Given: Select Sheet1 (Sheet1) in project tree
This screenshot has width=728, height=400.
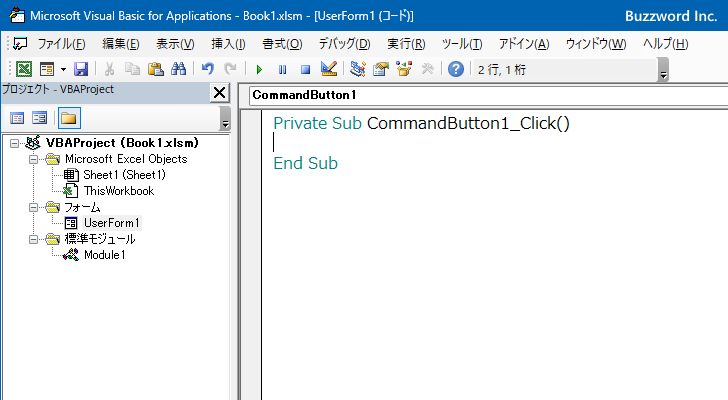Looking at the screenshot, I should coord(124,175).
